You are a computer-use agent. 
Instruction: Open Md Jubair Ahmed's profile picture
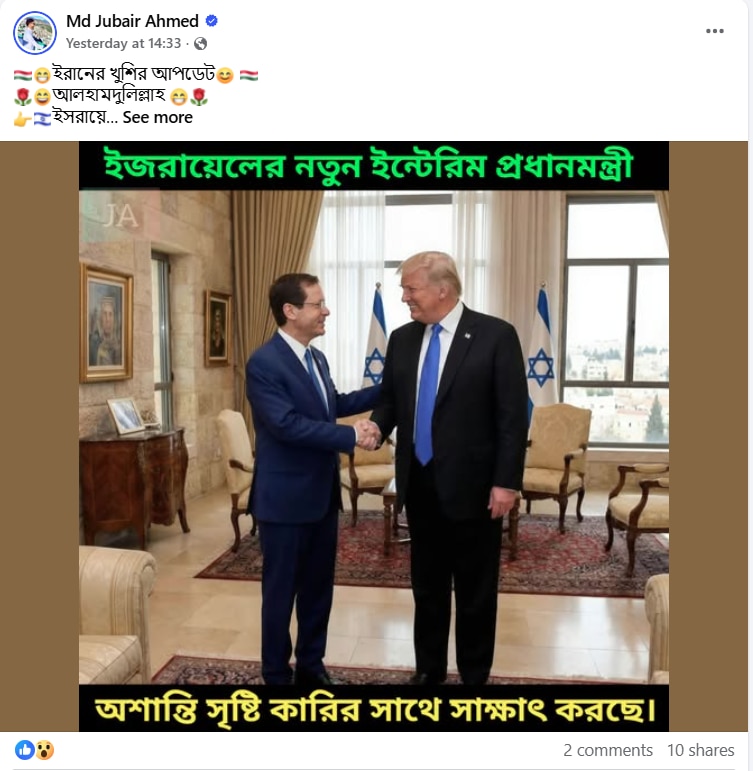point(34,33)
